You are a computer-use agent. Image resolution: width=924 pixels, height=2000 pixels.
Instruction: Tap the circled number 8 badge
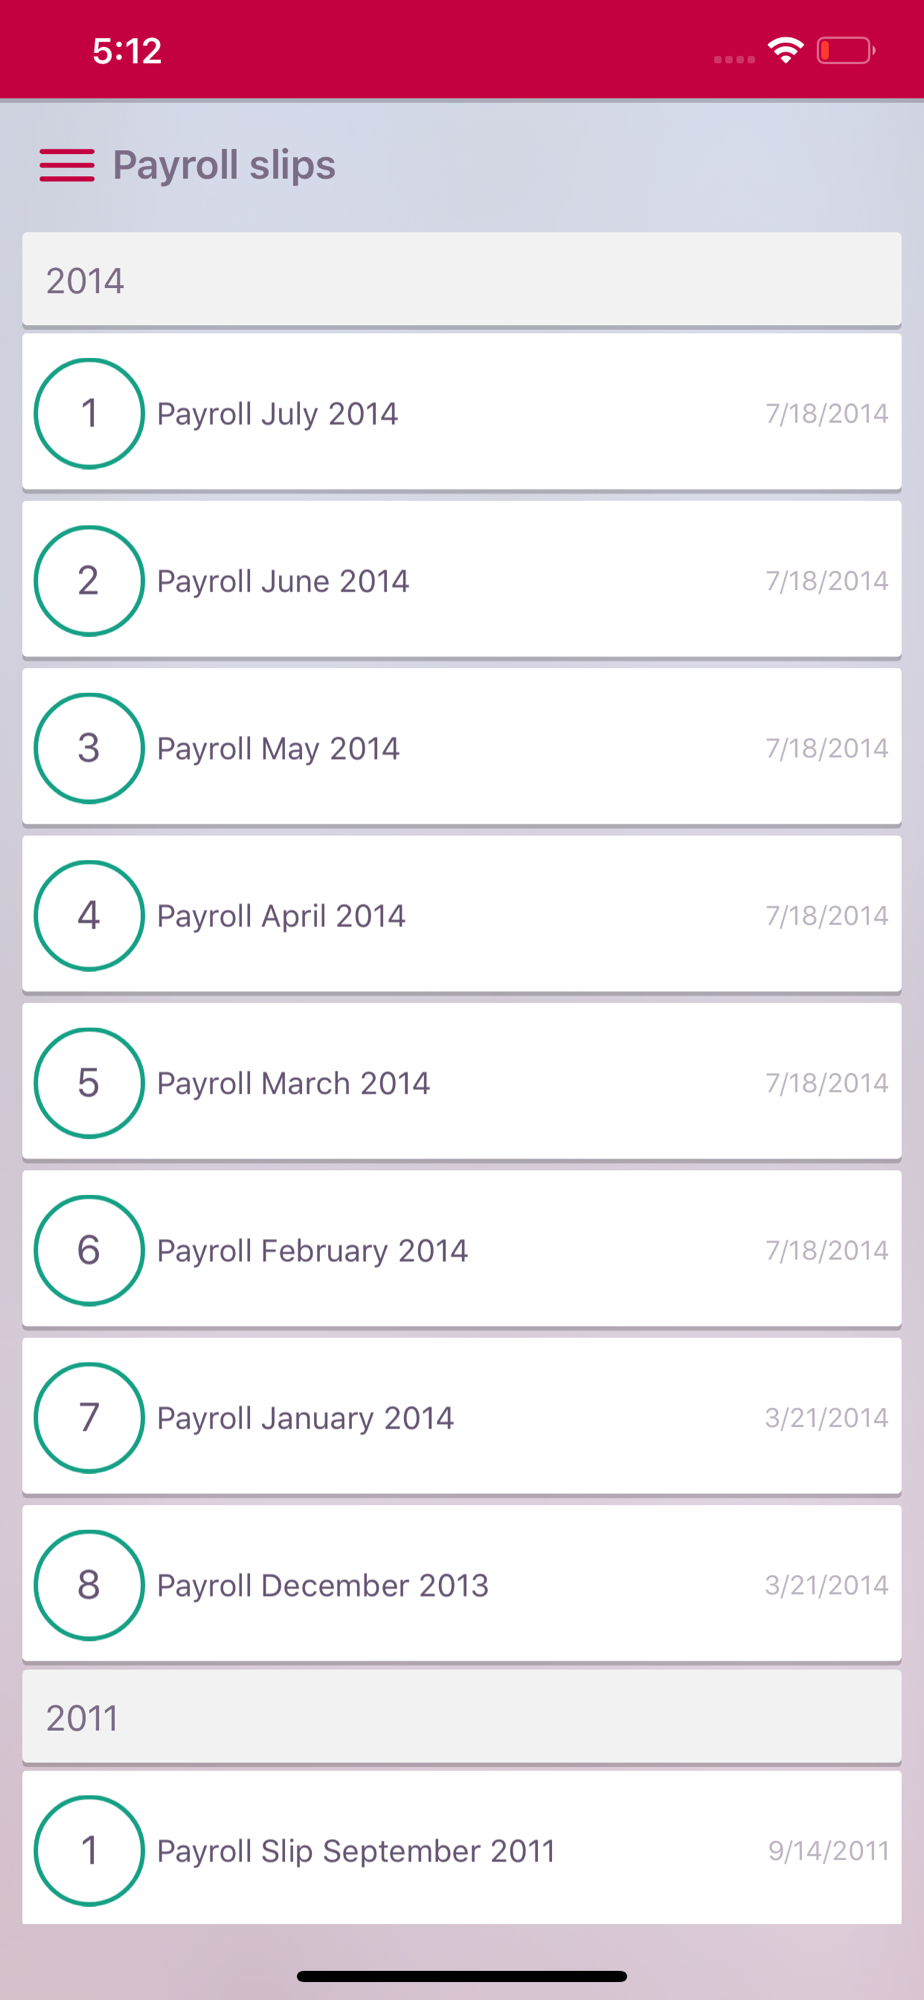click(x=89, y=1585)
